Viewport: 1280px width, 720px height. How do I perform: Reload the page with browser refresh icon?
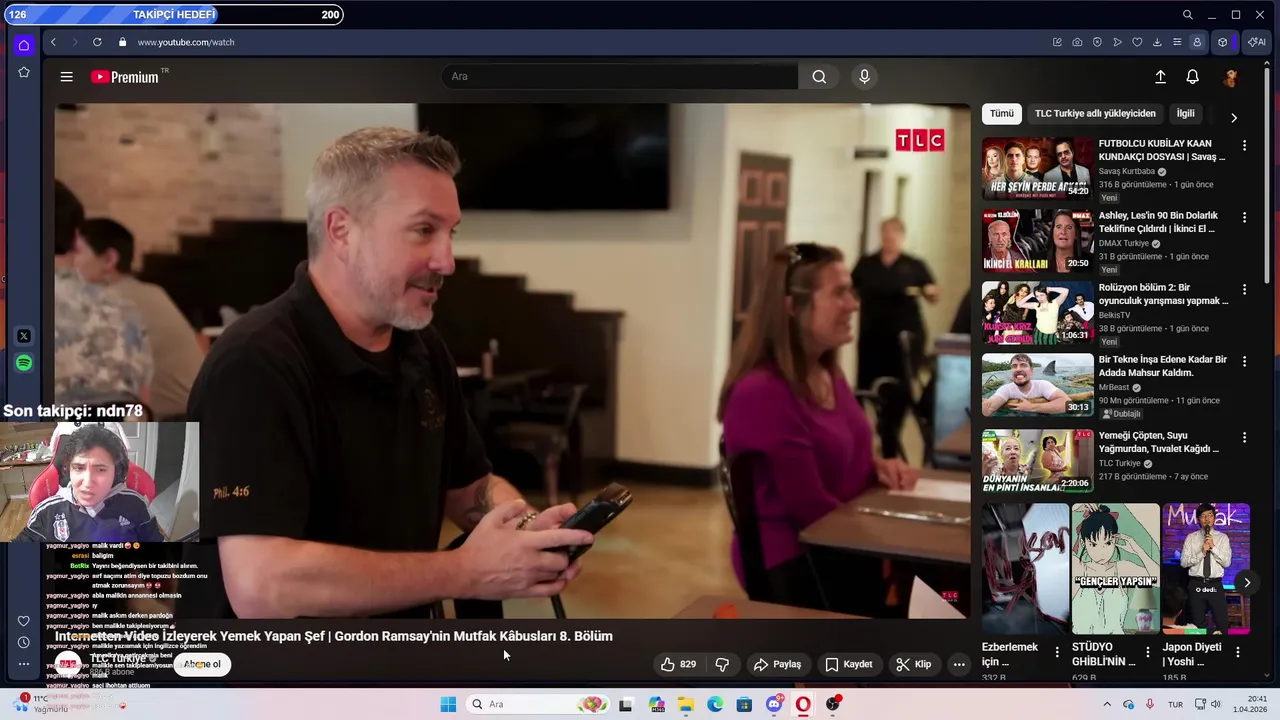coord(97,42)
